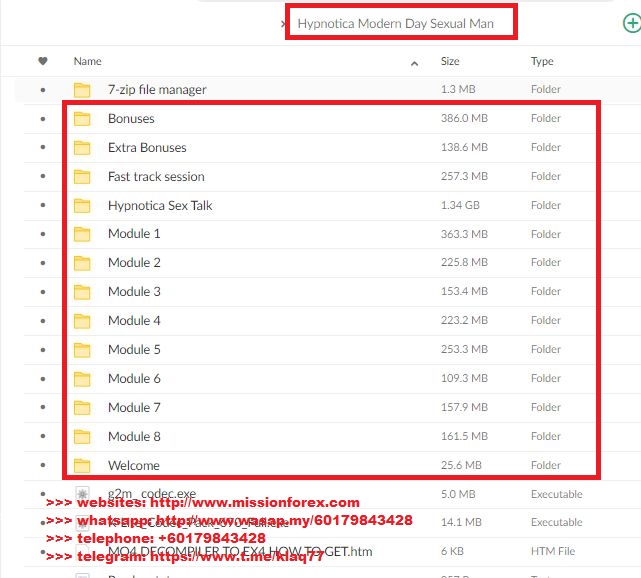Mark the Module 3 row favorite dot
Viewport: 641px width, 578px height.
(x=43, y=292)
